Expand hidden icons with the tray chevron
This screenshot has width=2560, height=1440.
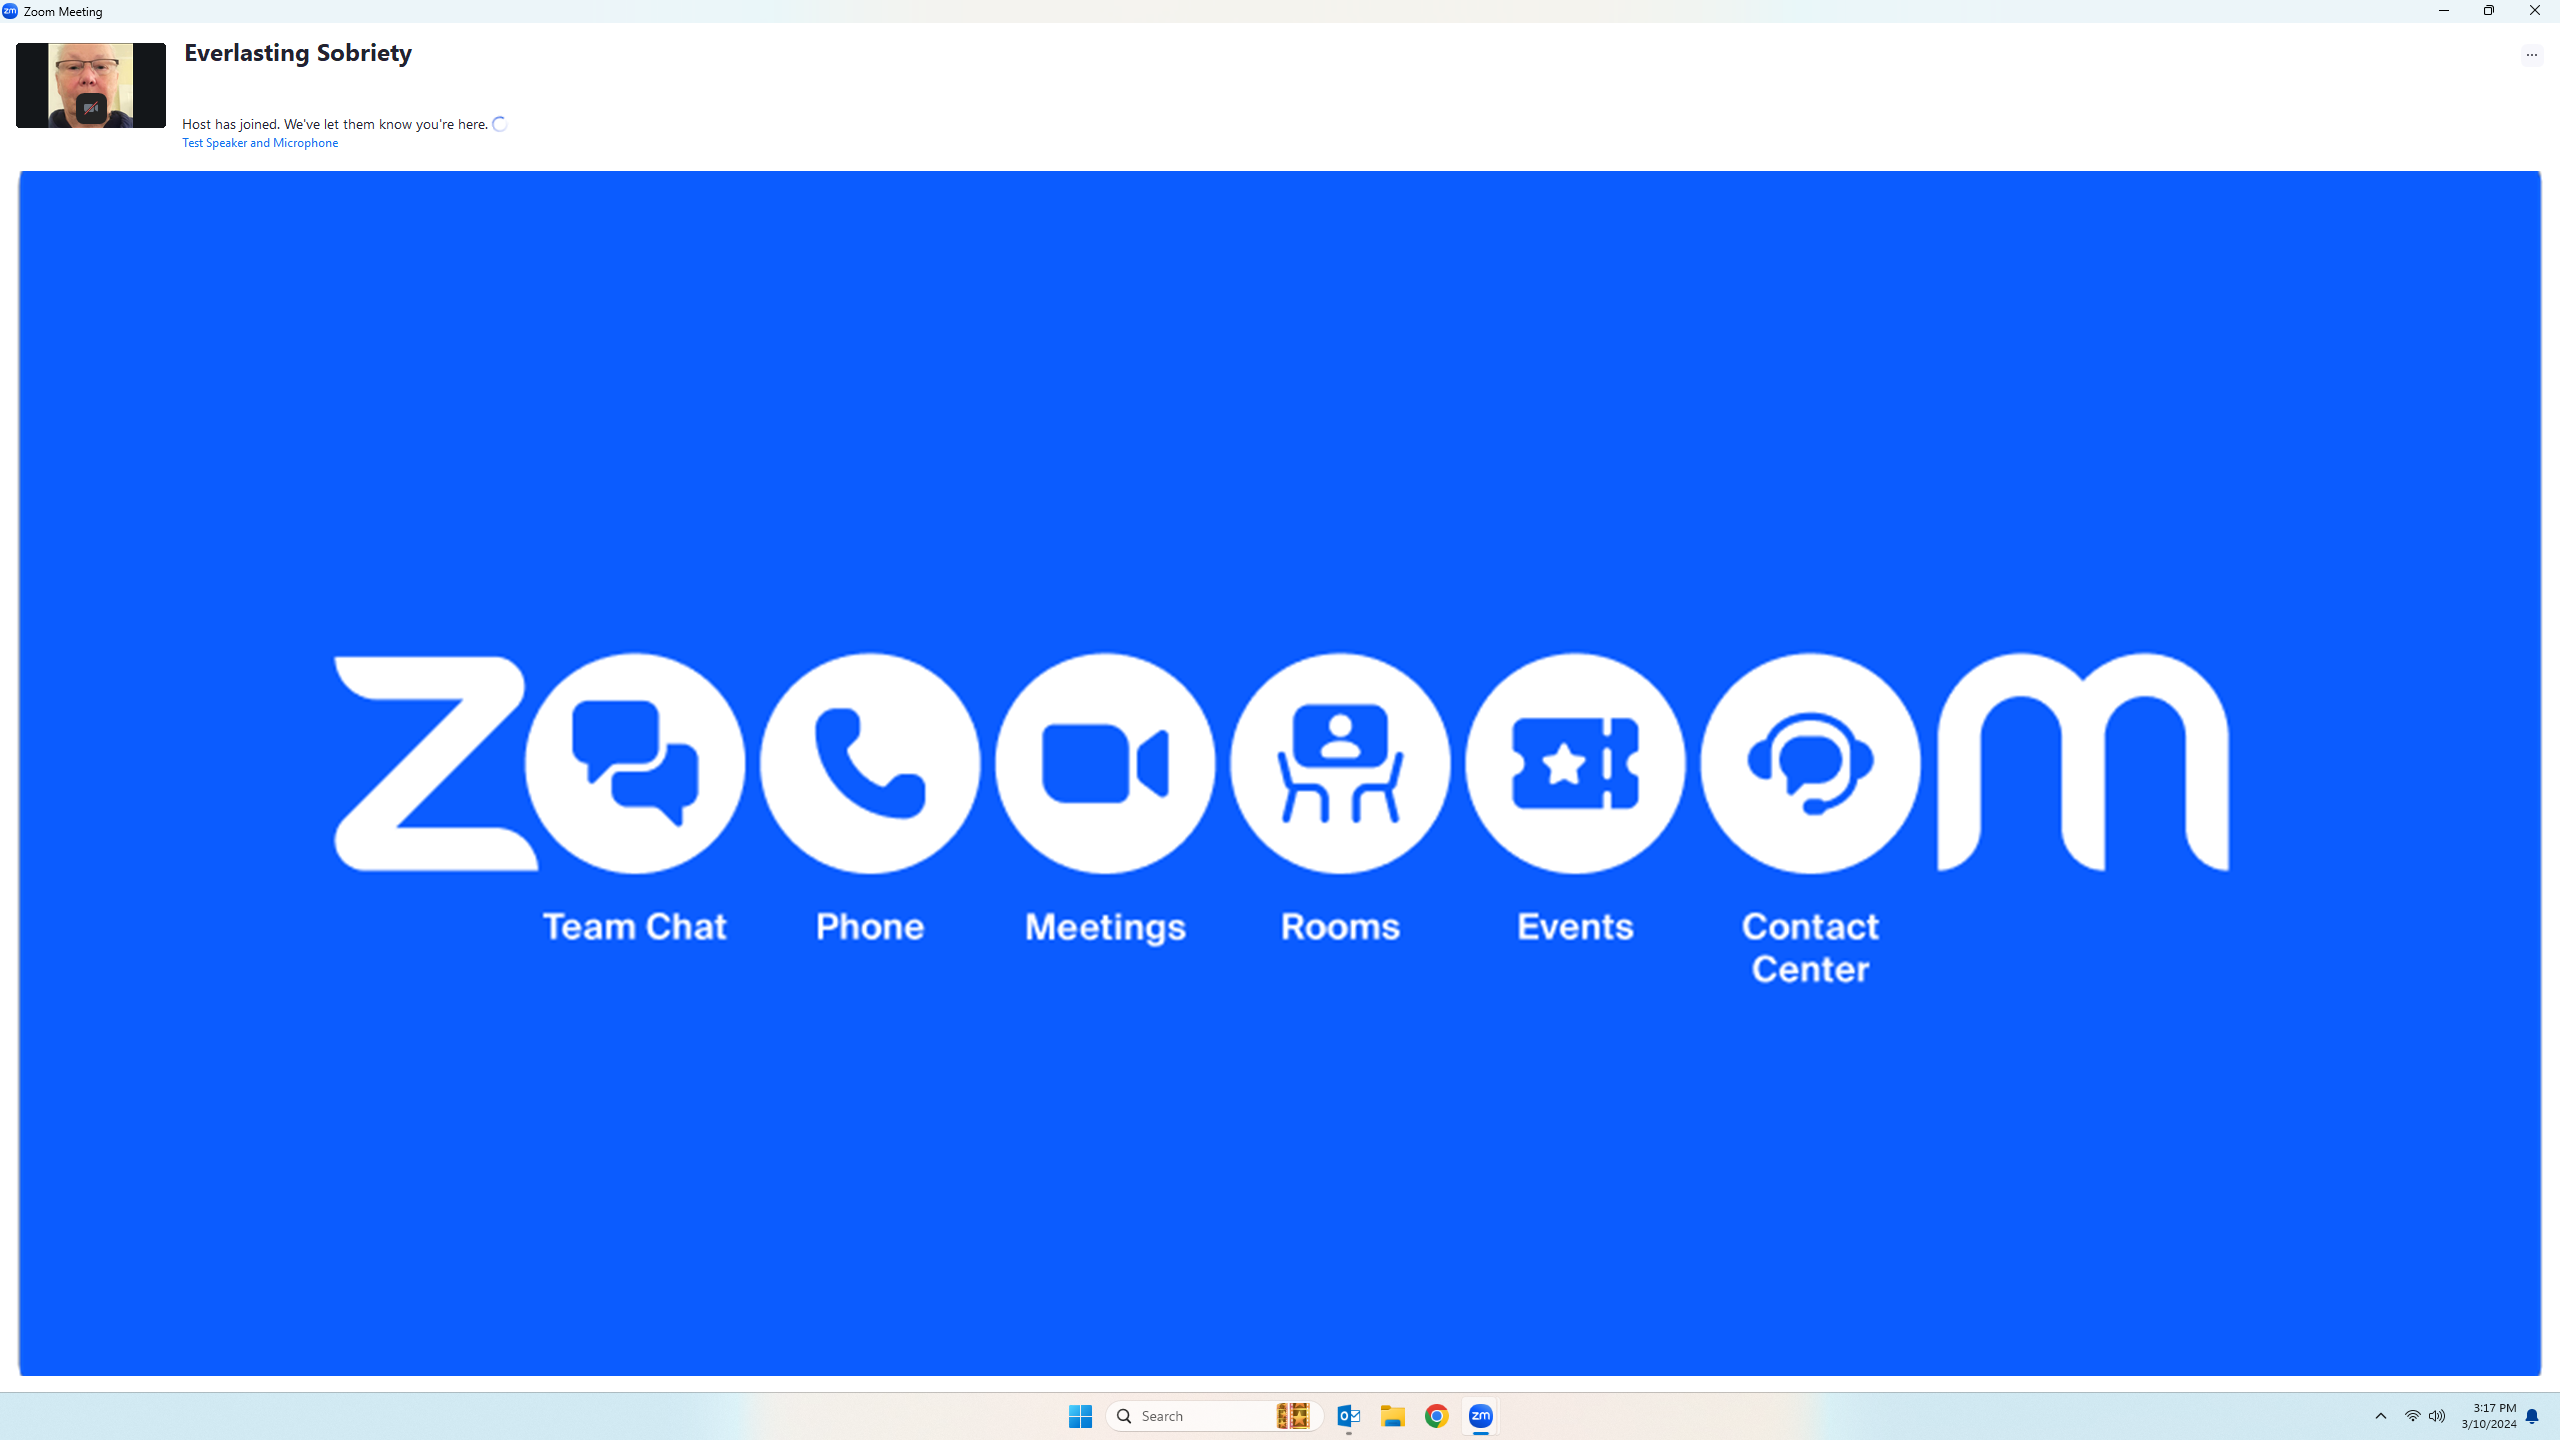(2380, 1415)
